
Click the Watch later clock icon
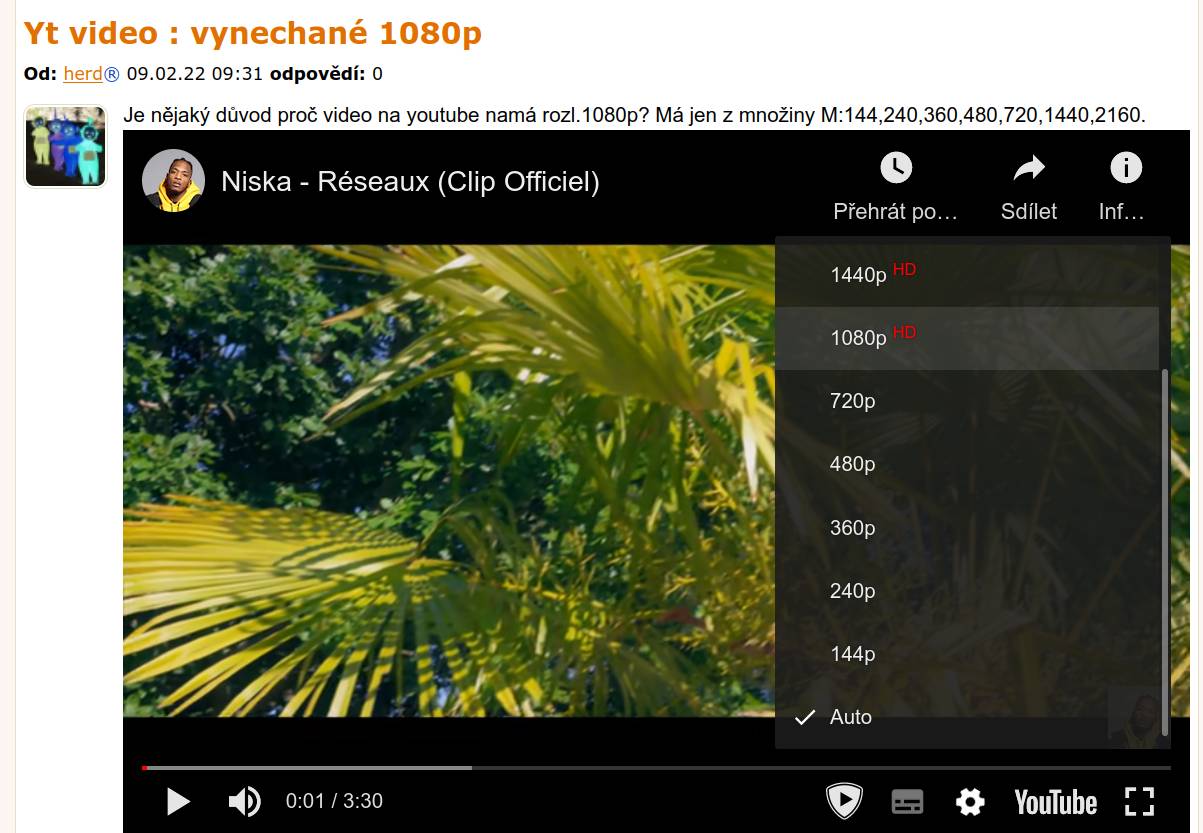(x=896, y=168)
